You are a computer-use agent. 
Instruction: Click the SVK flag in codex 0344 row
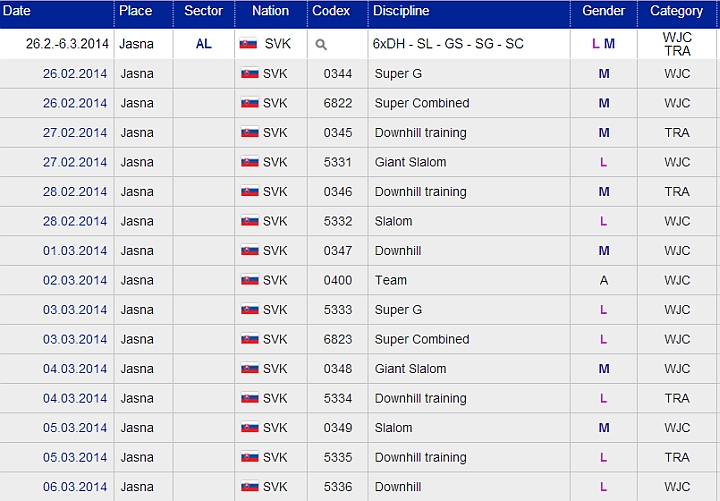(x=250, y=73)
